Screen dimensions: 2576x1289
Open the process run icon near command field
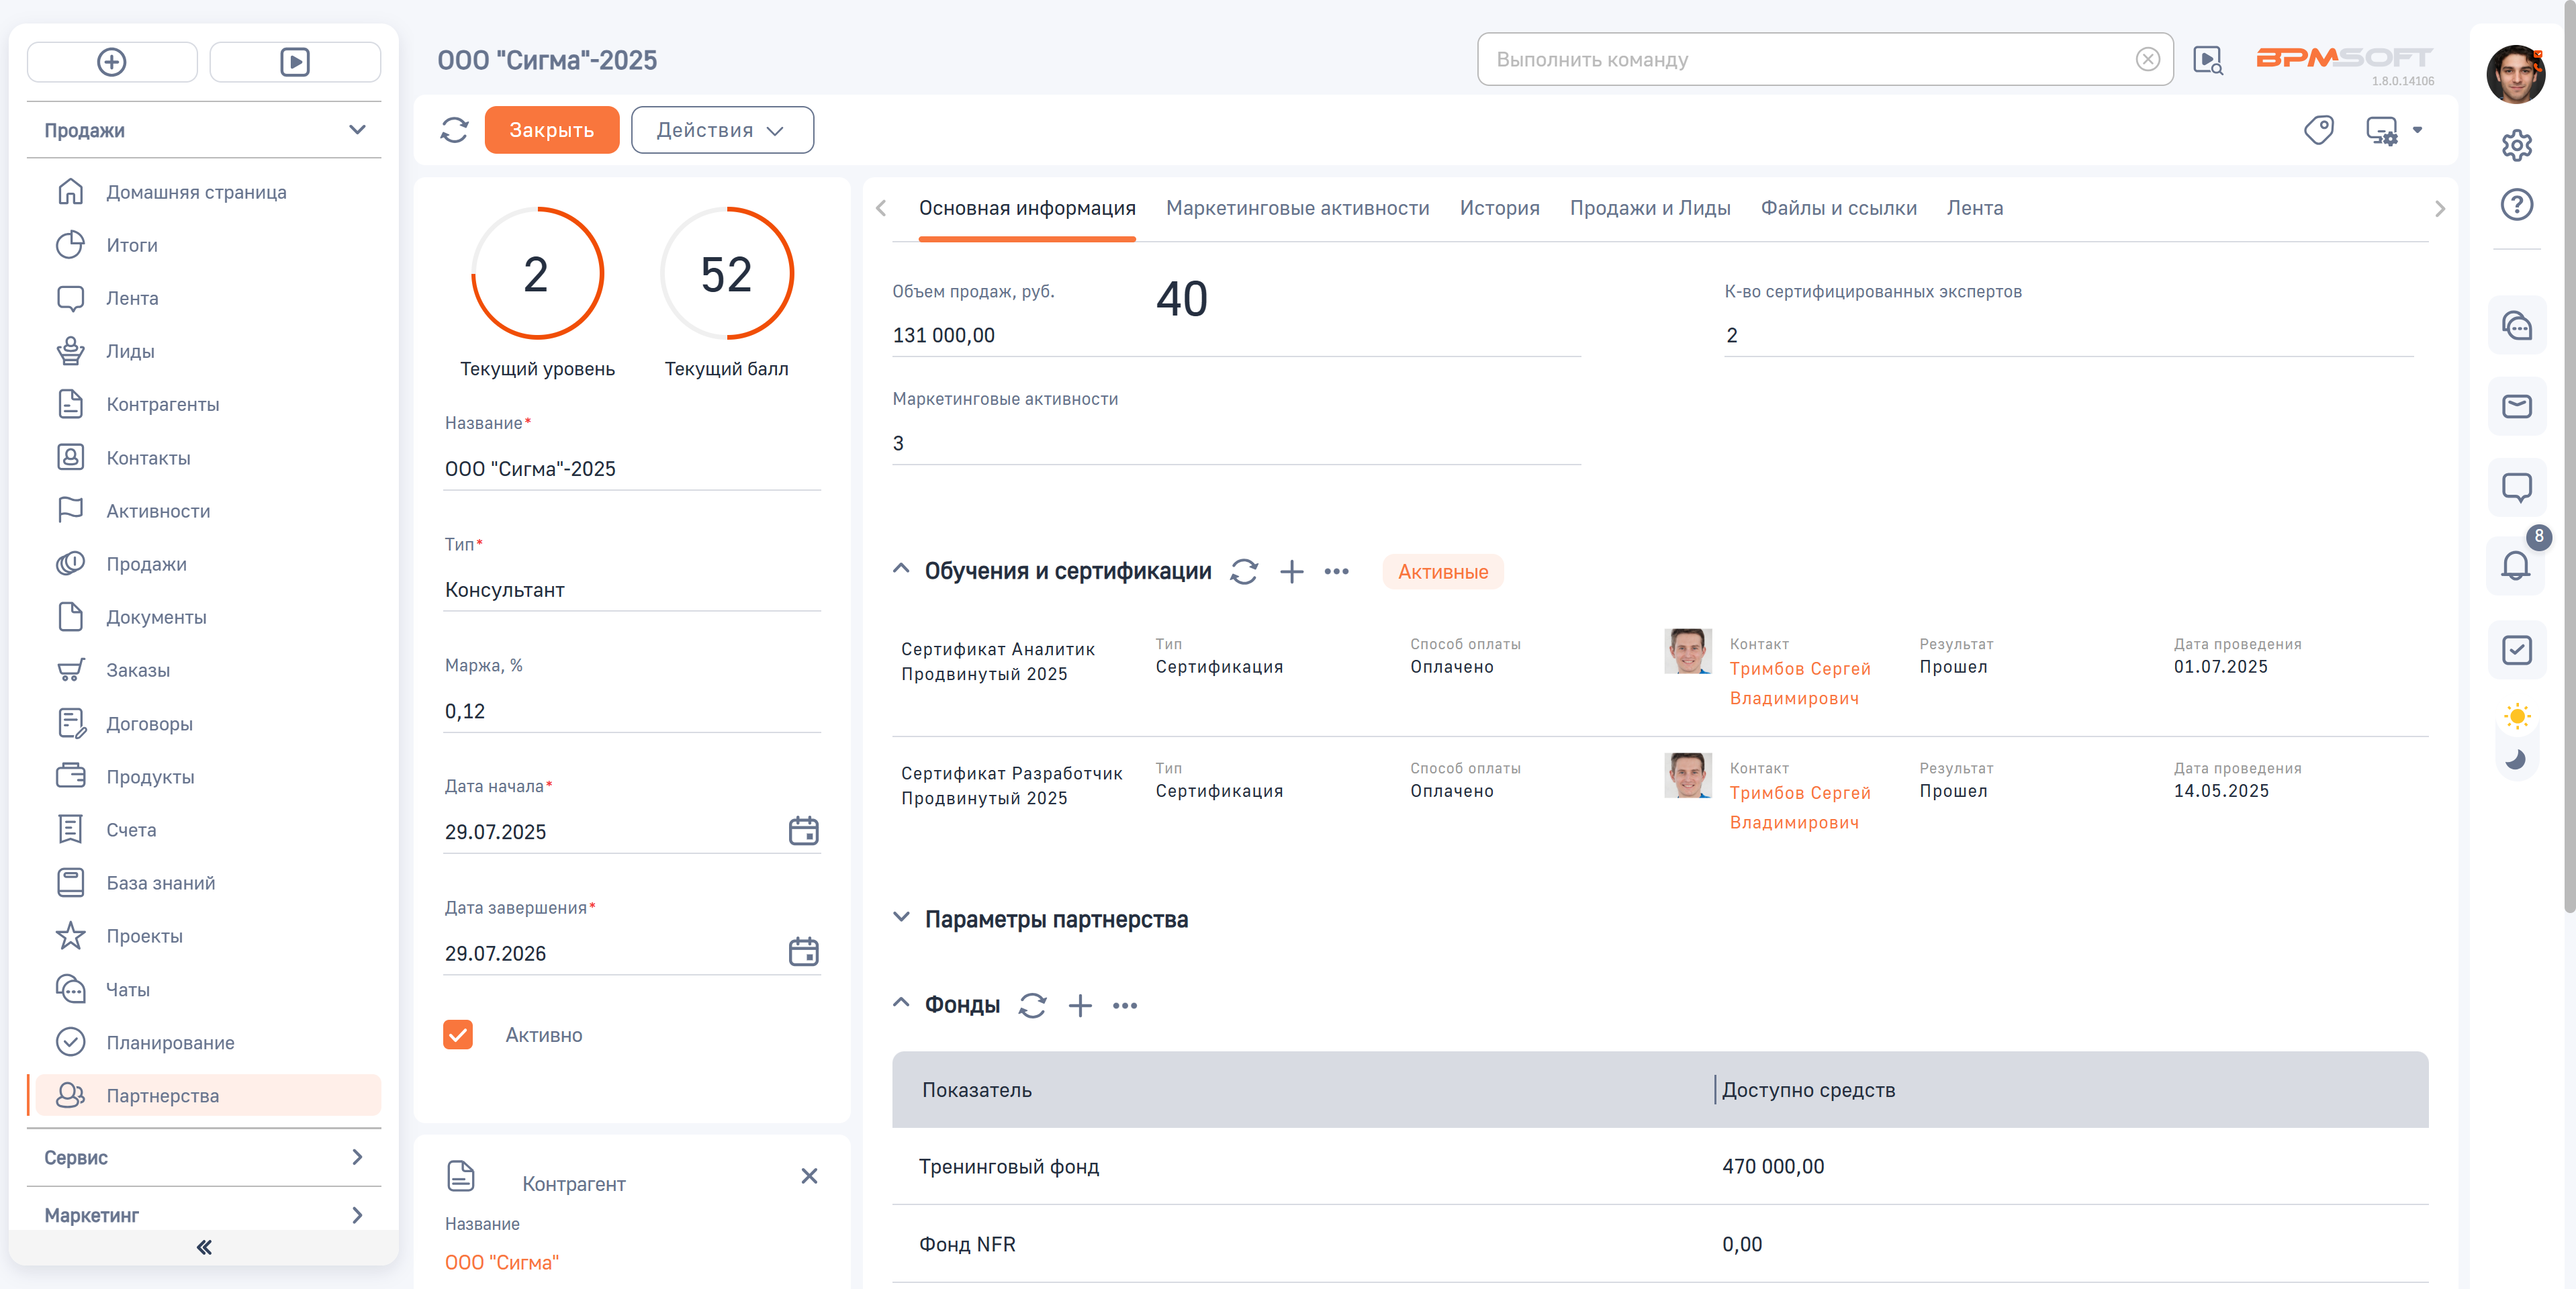click(x=2207, y=60)
